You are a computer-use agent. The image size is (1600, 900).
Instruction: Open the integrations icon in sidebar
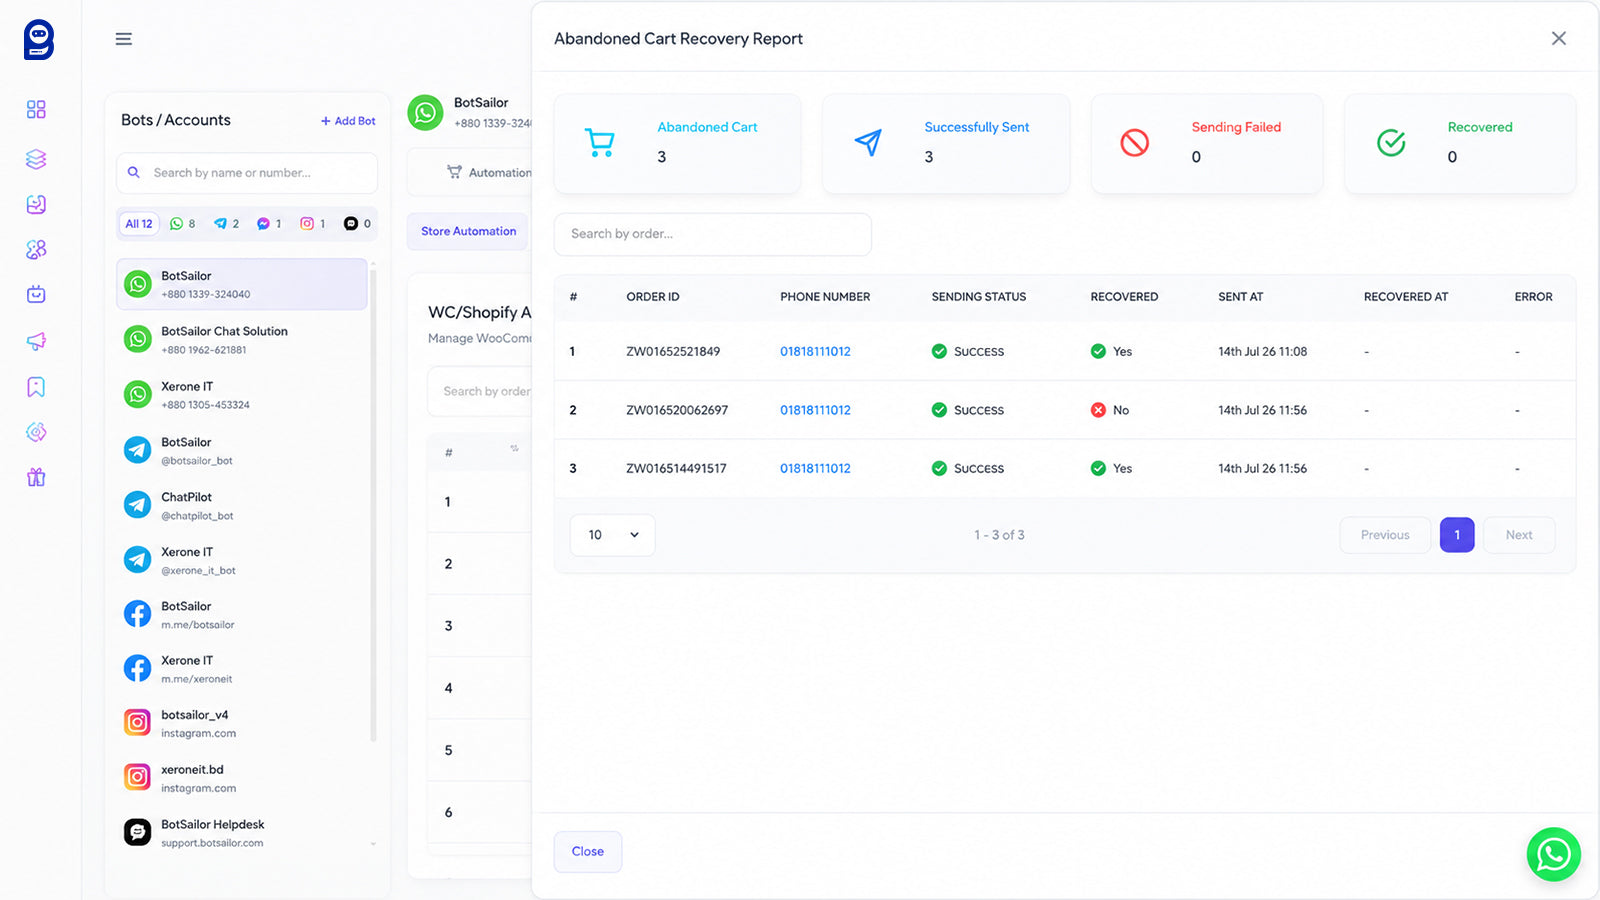click(36, 432)
